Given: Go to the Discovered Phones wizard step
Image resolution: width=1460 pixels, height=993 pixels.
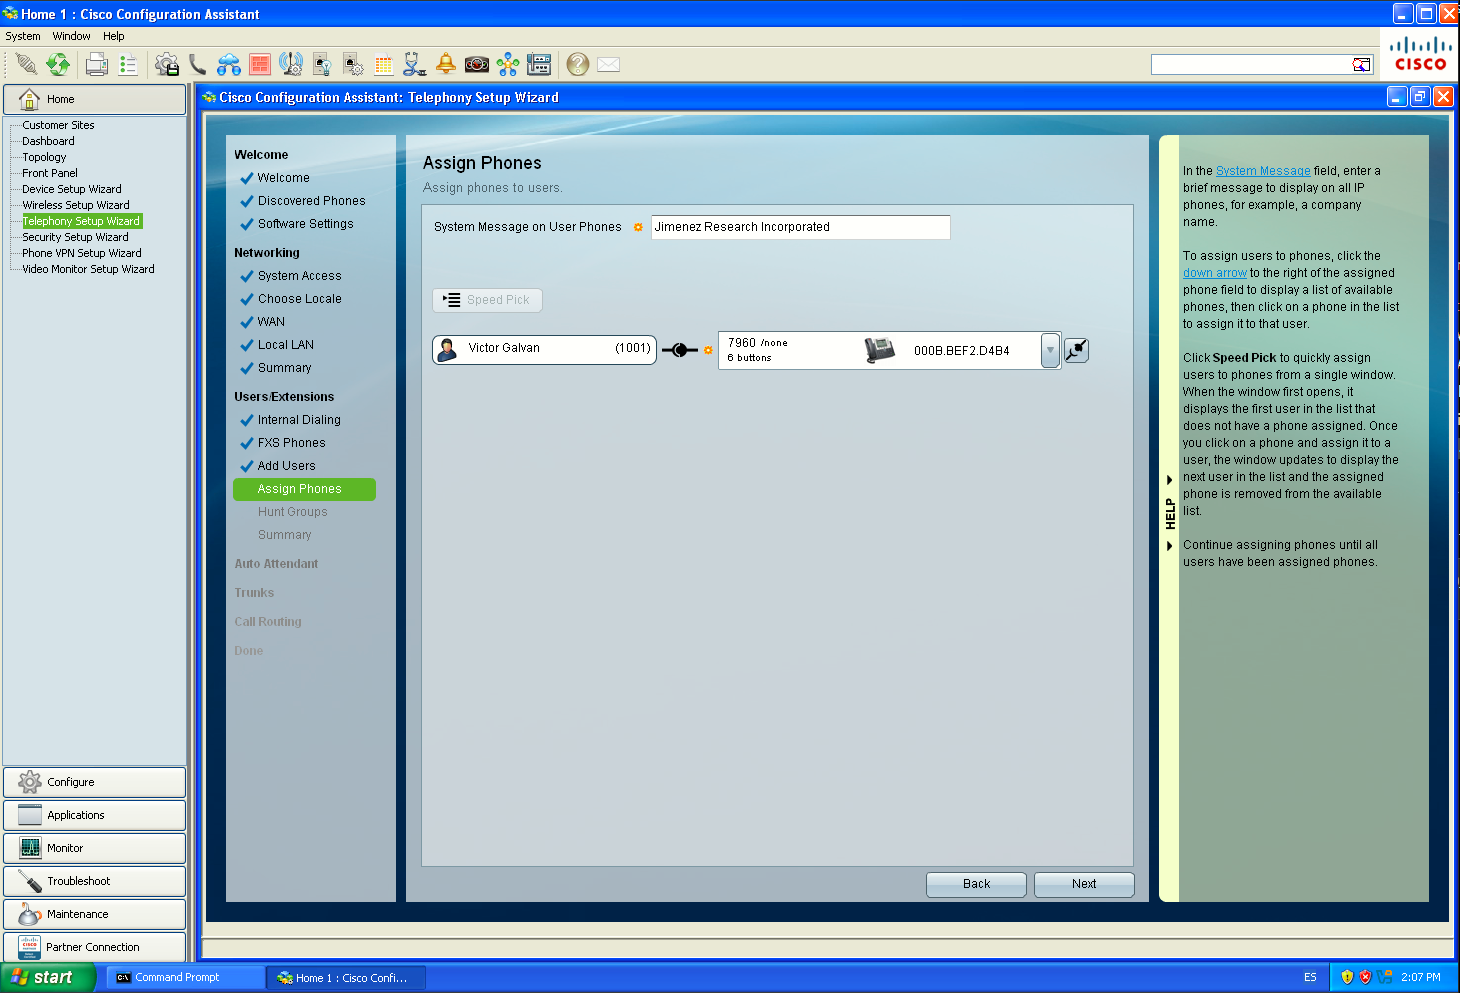Looking at the screenshot, I should [x=311, y=201].
